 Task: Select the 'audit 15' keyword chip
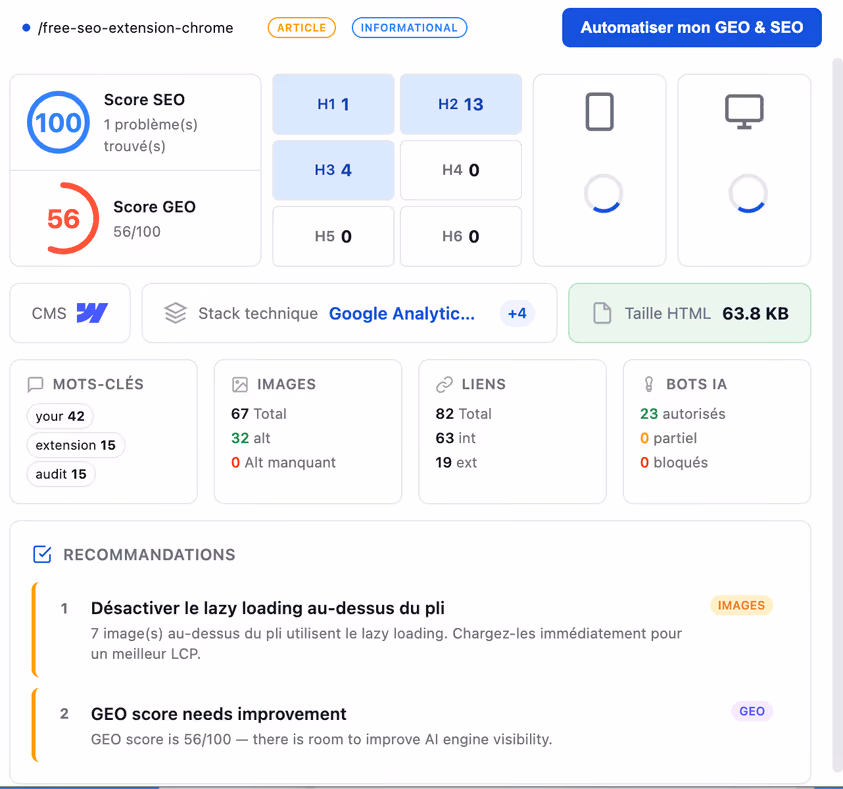[x=61, y=474]
